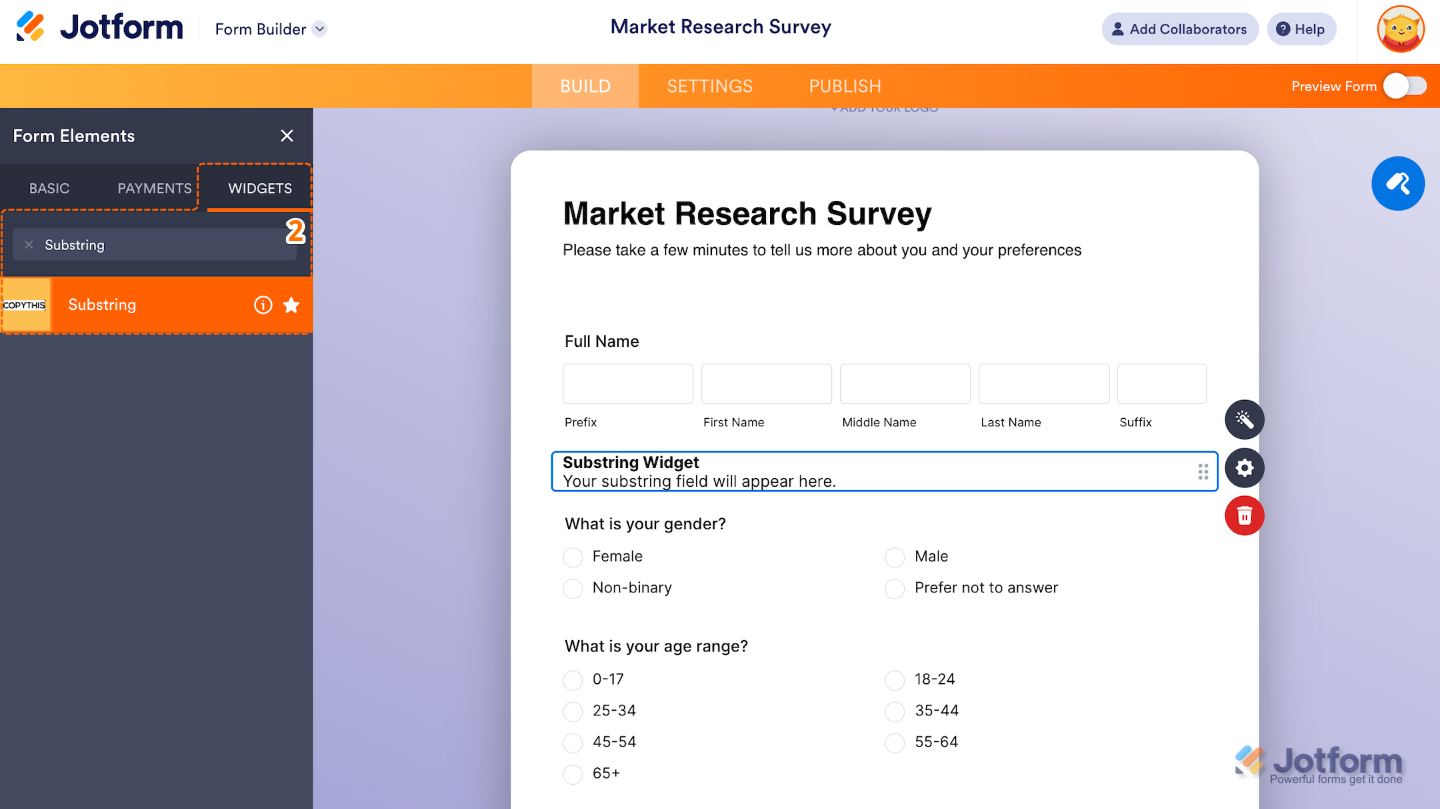Expand the Form Builder dropdown
The width and height of the screenshot is (1440, 809).
pyautogui.click(x=319, y=29)
